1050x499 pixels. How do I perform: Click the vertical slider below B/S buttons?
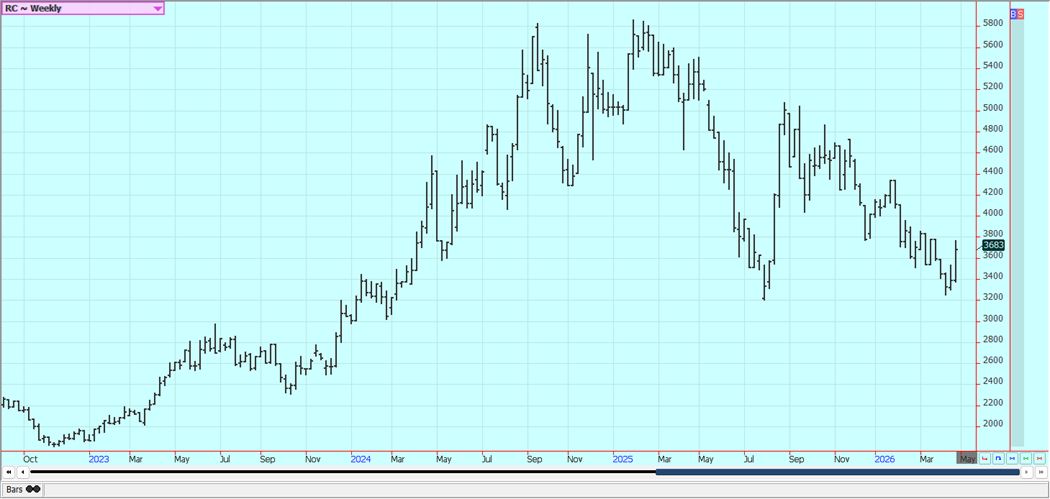pyautogui.click(x=1017, y=230)
